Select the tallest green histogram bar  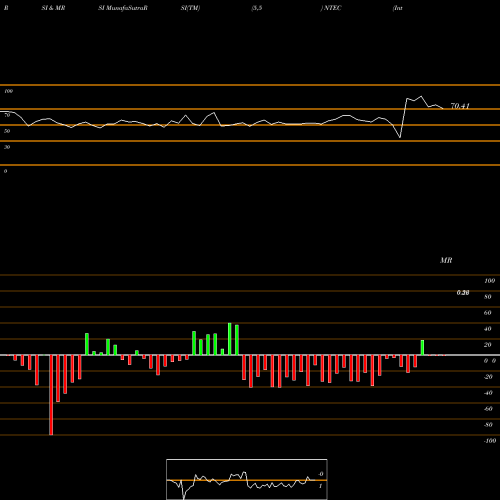coord(230,339)
